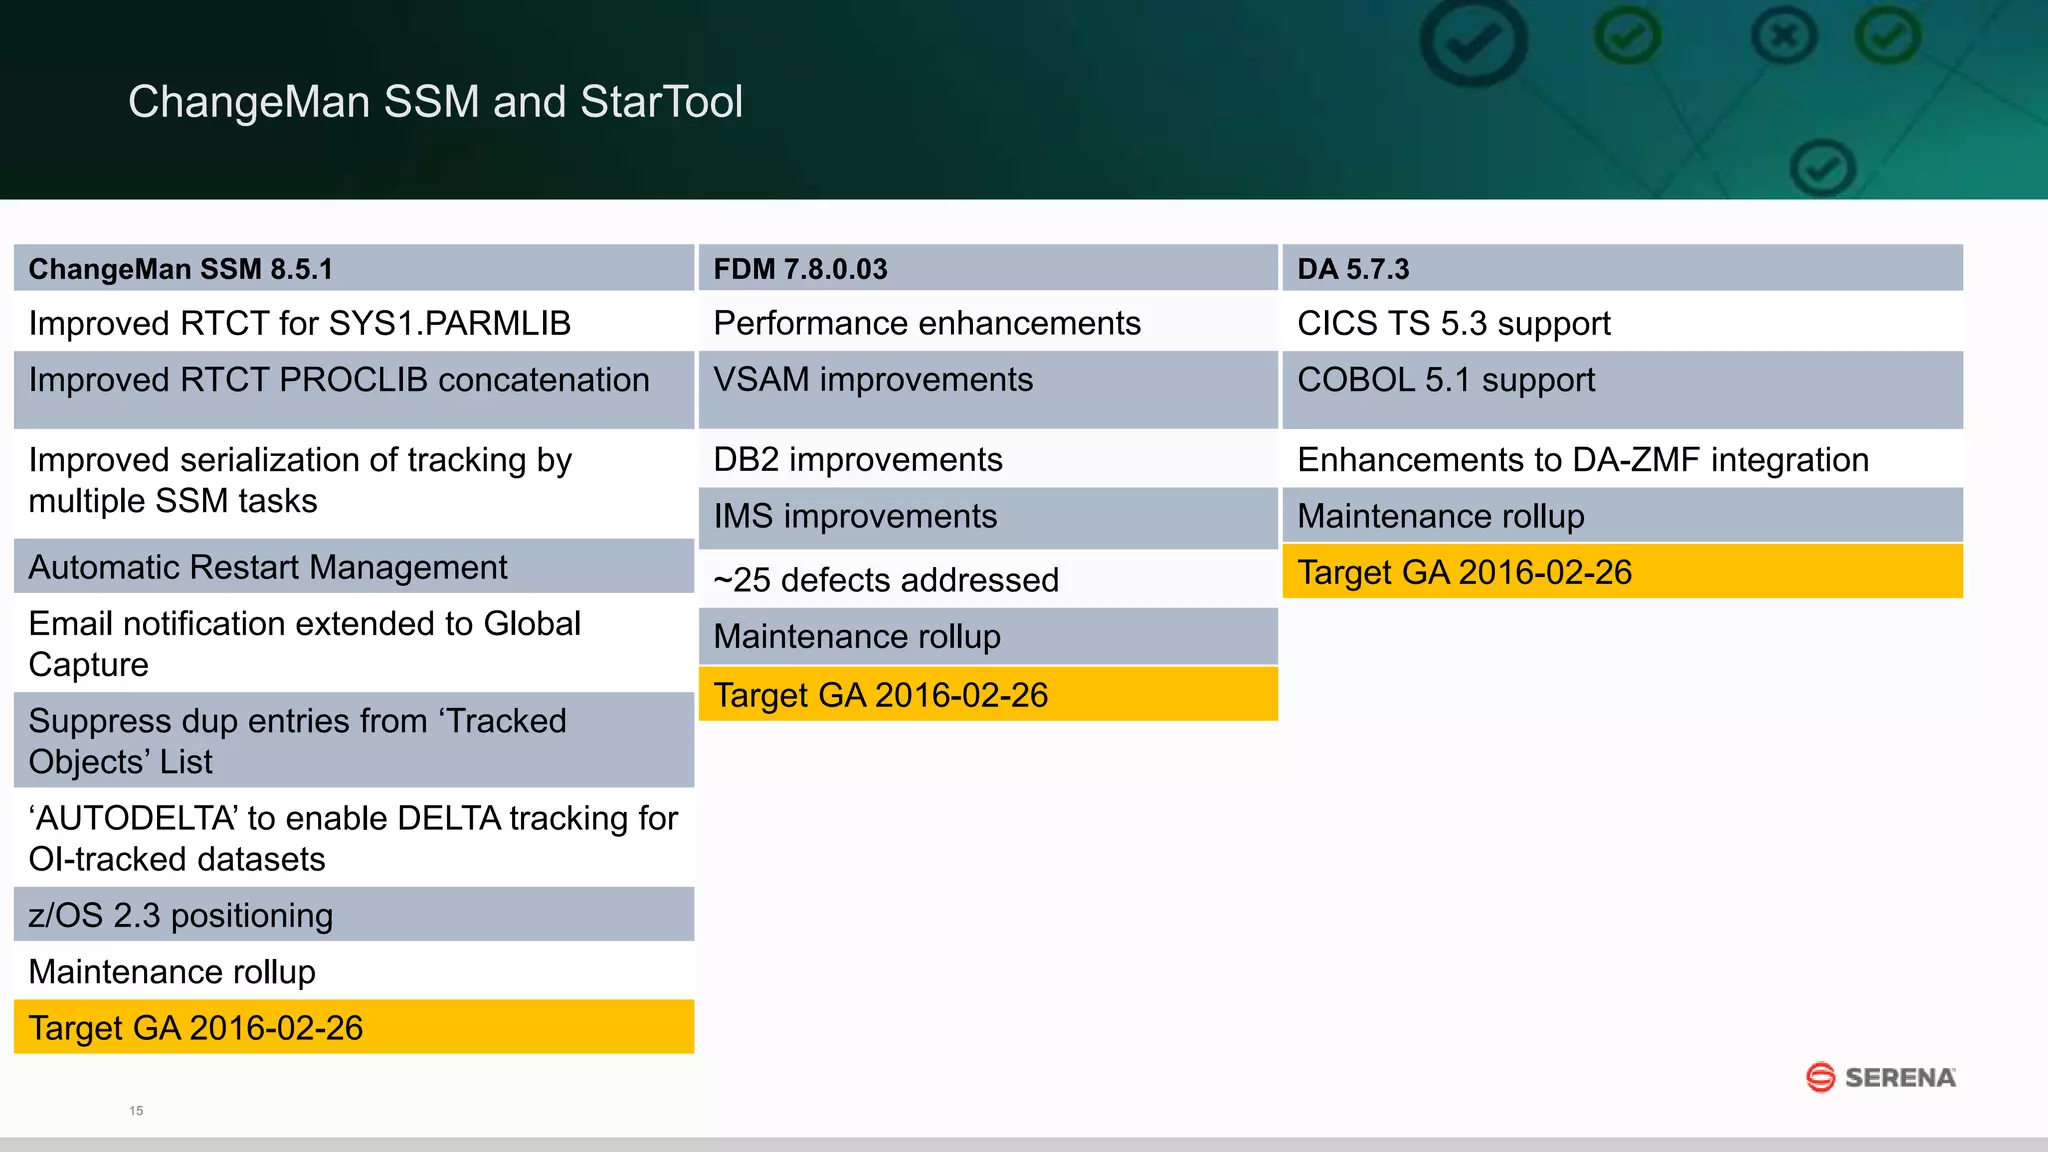Image resolution: width=2048 pixels, height=1152 pixels.
Task: Select 'z/OS 2.3 positioning' row
Action: (354, 914)
